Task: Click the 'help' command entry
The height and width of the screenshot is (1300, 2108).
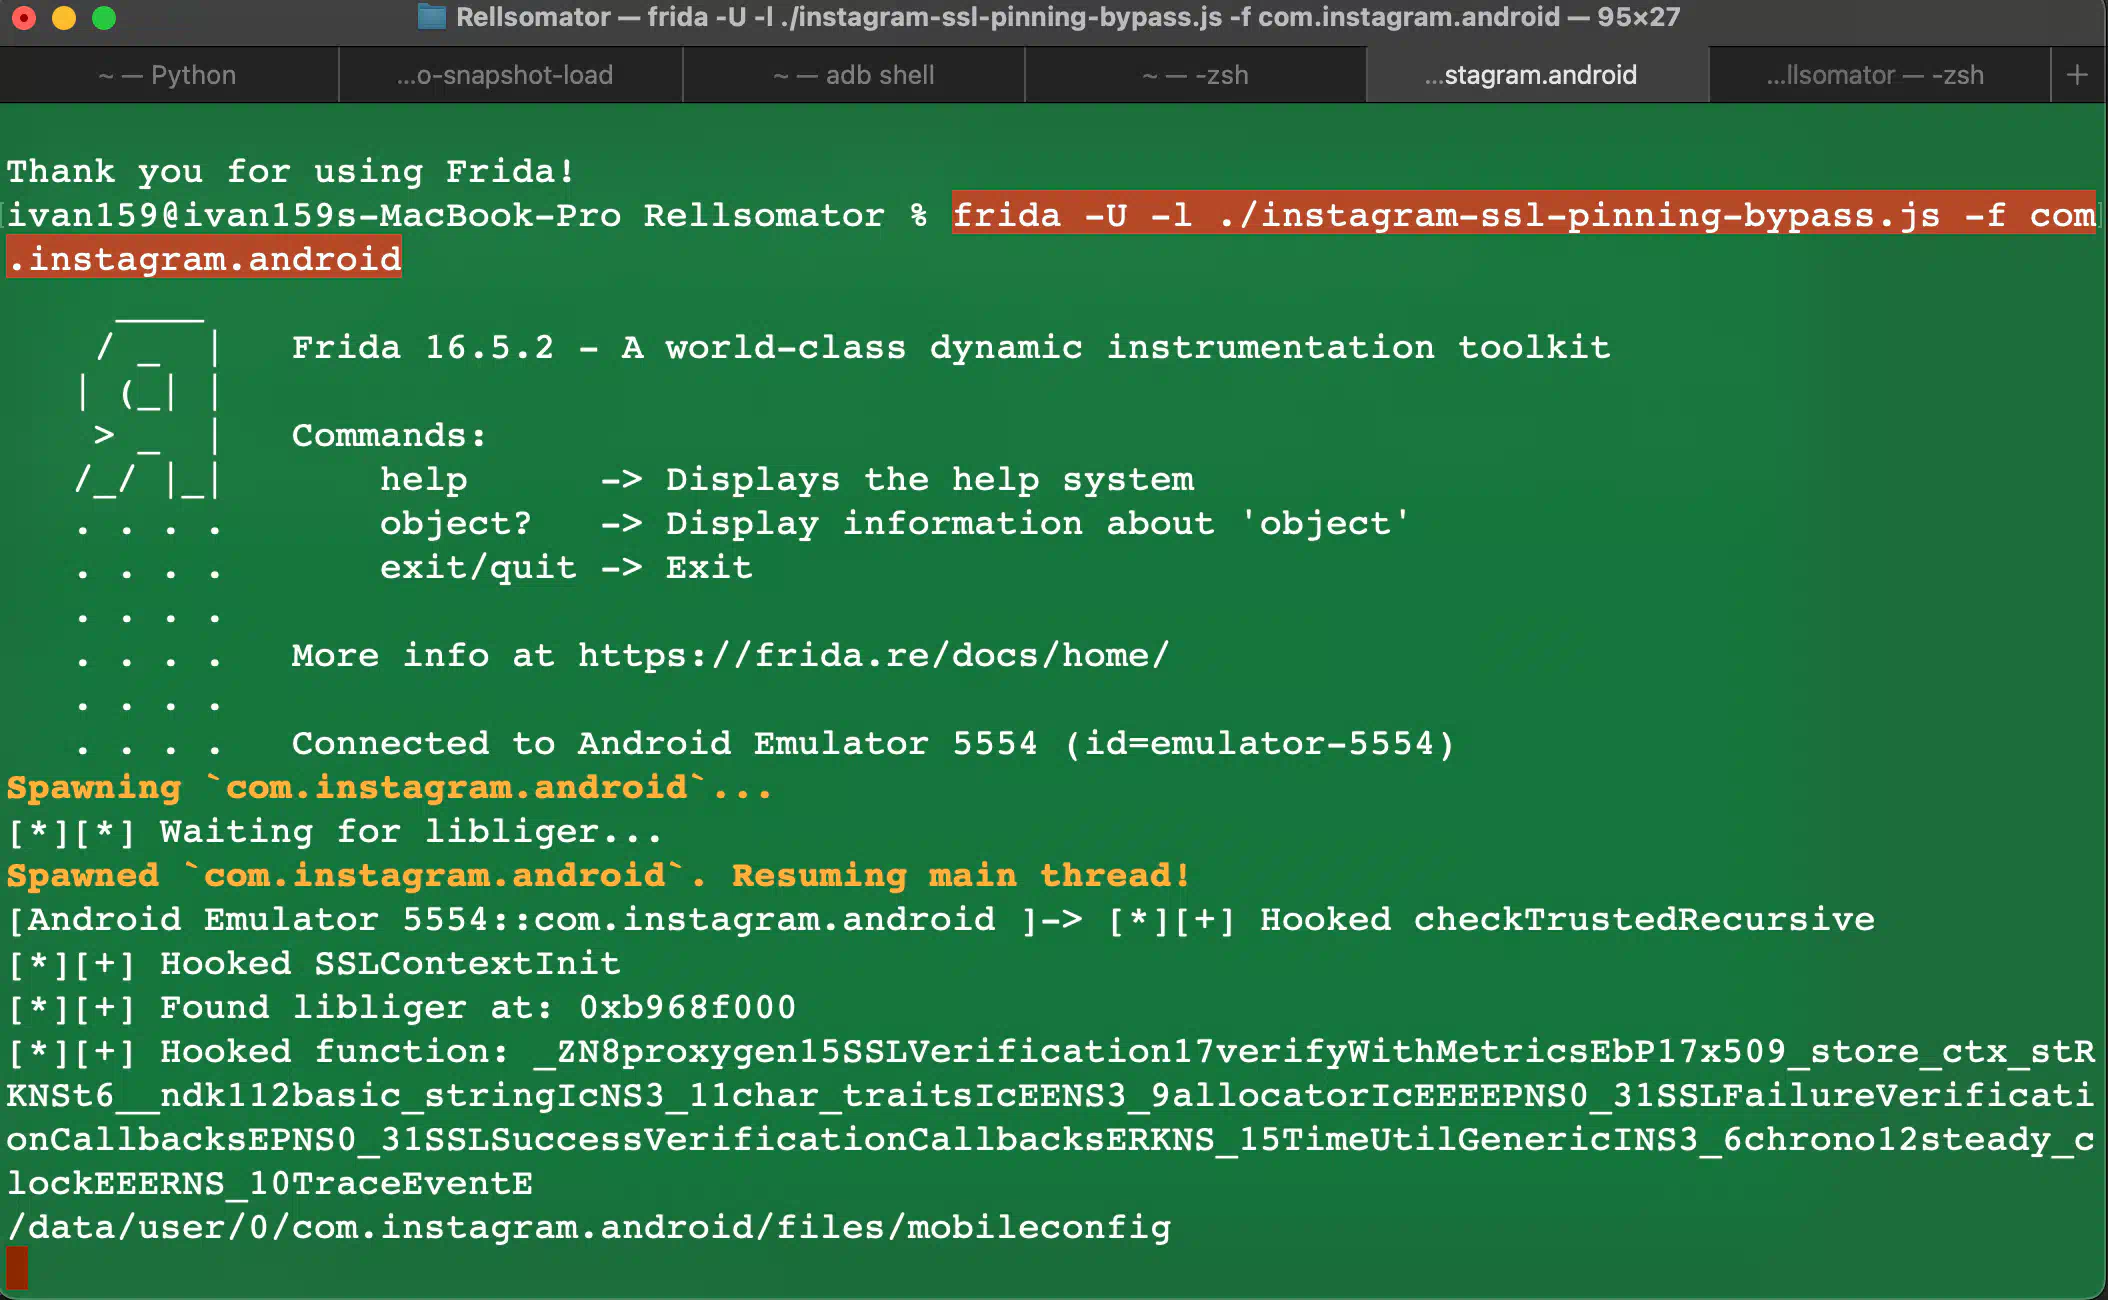Action: (423, 479)
